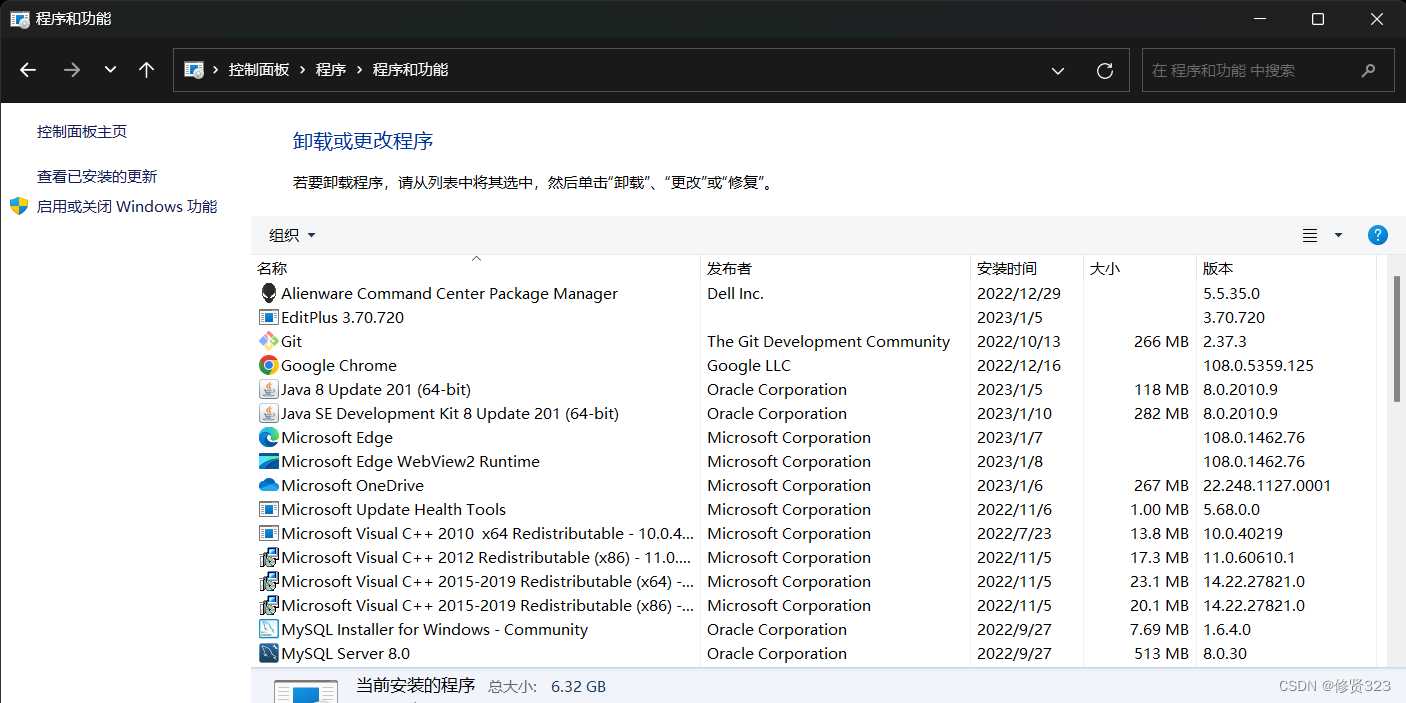Click the Google Chrome icon in the list
The image size is (1406, 703).
point(268,365)
